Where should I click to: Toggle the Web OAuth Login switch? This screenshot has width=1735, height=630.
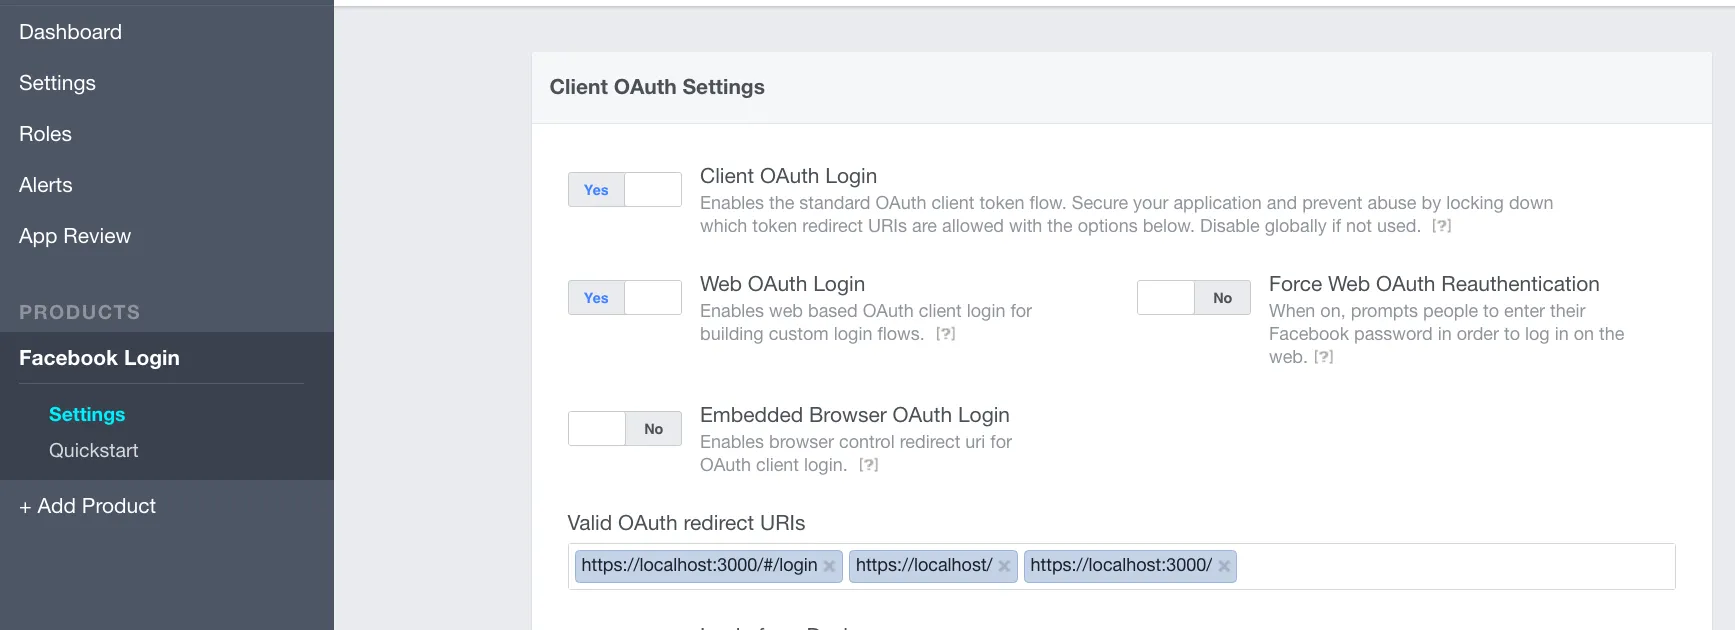click(x=624, y=298)
